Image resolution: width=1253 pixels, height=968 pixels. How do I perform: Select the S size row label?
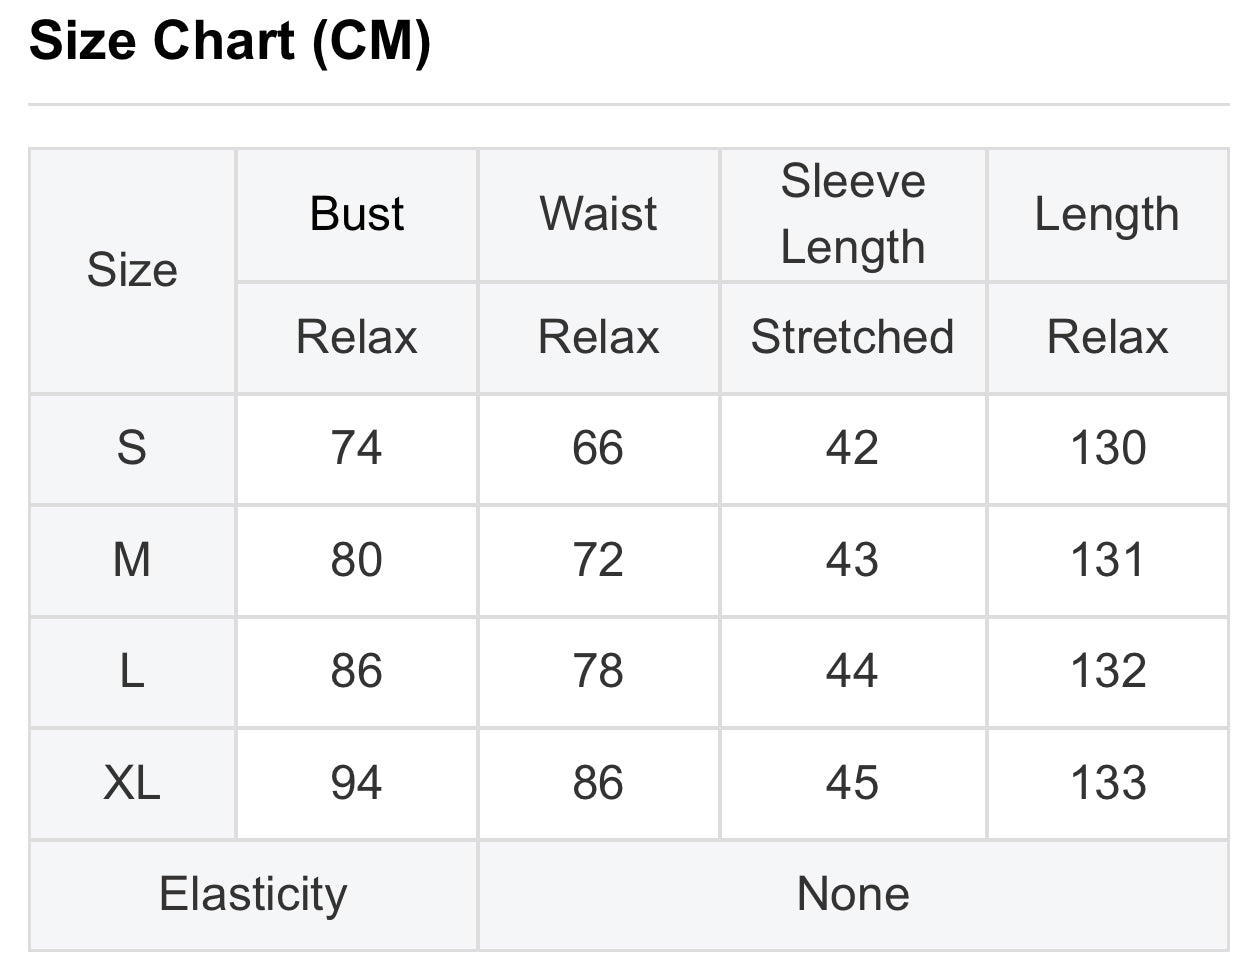132,448
